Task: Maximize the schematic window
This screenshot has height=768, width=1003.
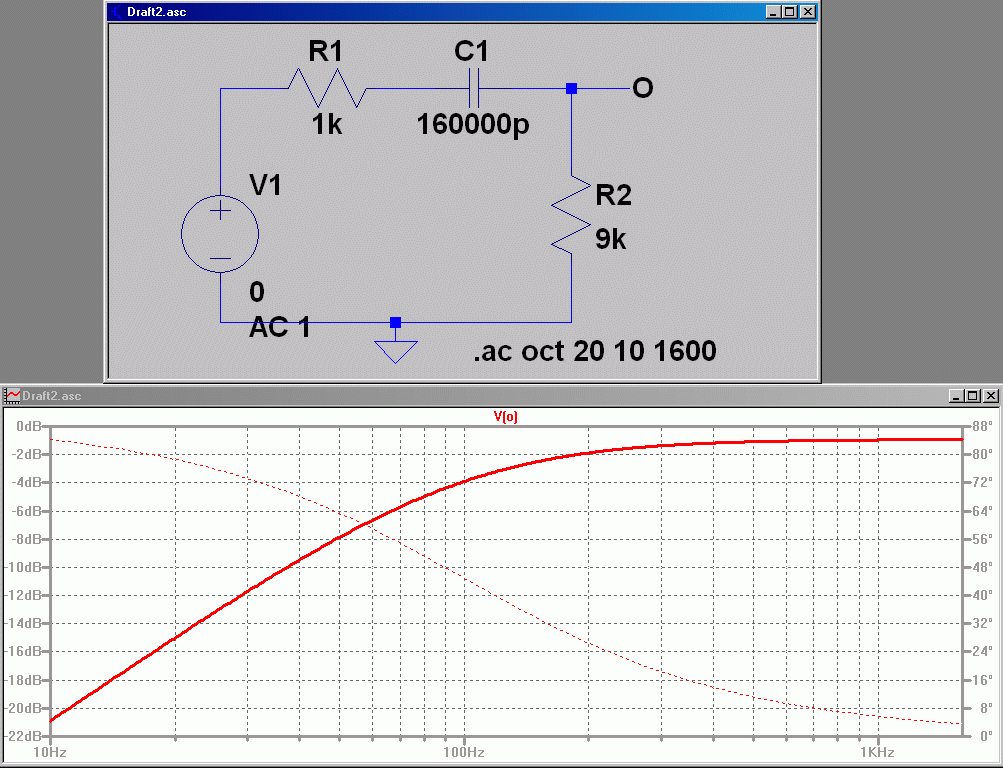Action: click(789, 12)
